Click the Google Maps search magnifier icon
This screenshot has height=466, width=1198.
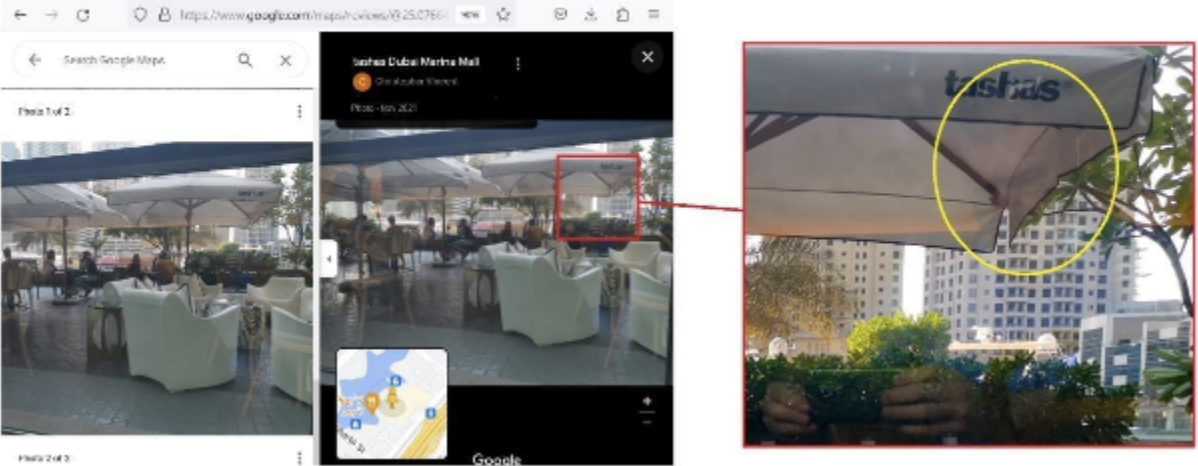click(244, 60)
